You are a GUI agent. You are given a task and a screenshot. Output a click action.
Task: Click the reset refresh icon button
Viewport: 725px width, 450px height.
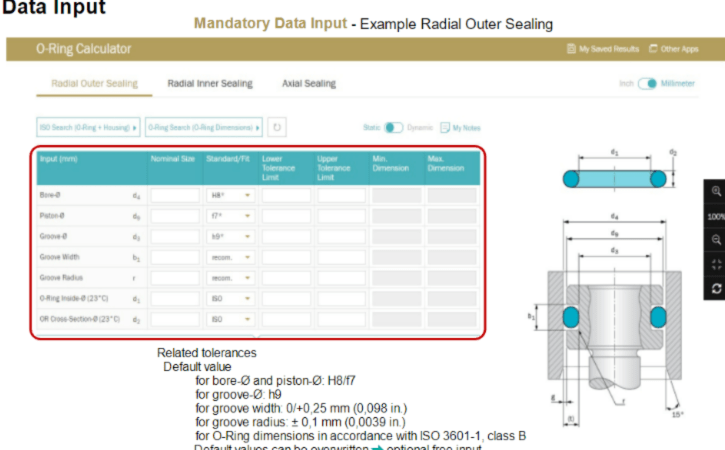tap(276, 127)
